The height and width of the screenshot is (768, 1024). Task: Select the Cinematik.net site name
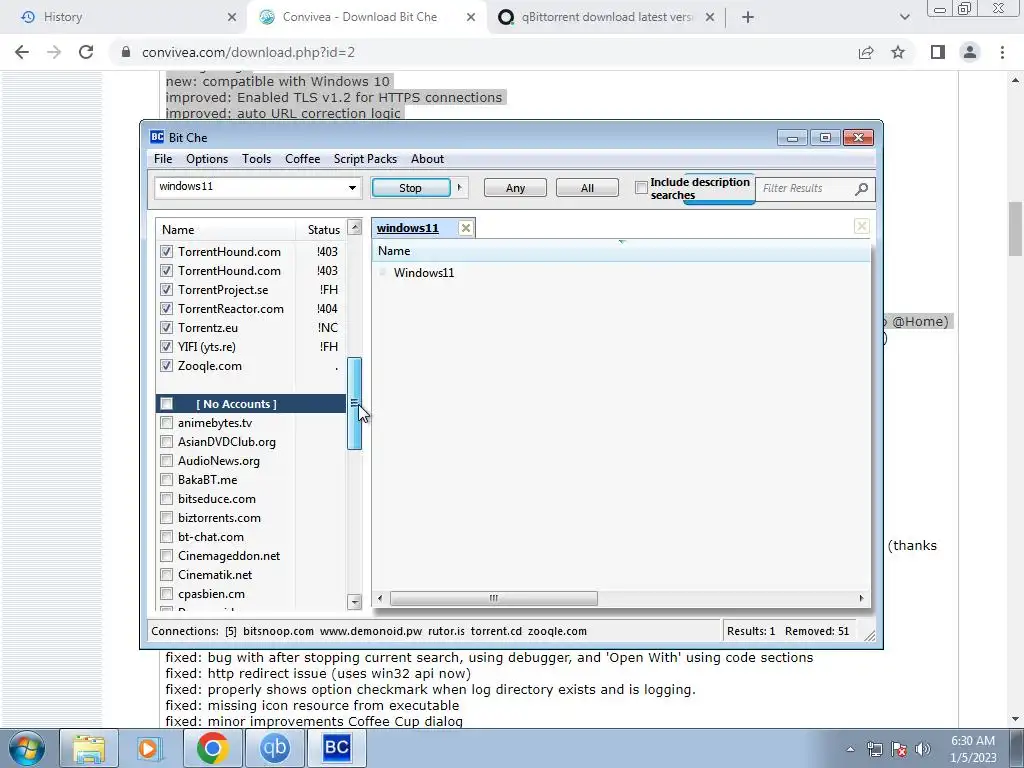pos(215,575)
